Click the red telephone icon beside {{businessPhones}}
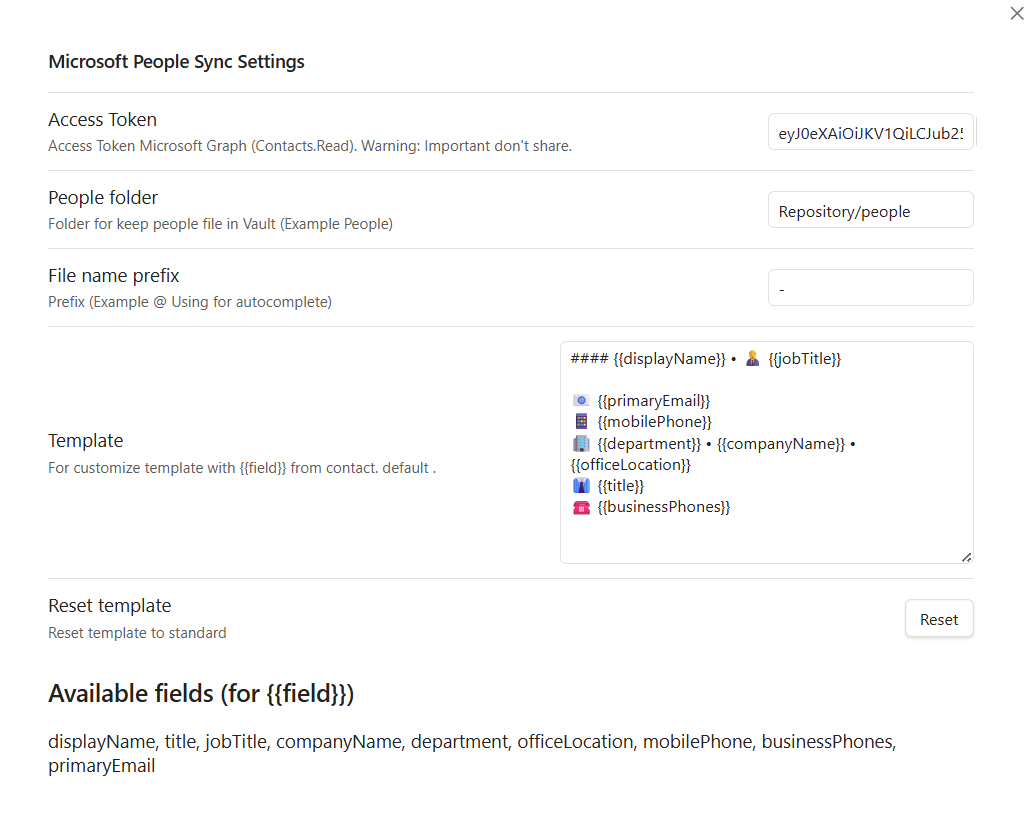 pyautogui.click(x=580, y=507)
